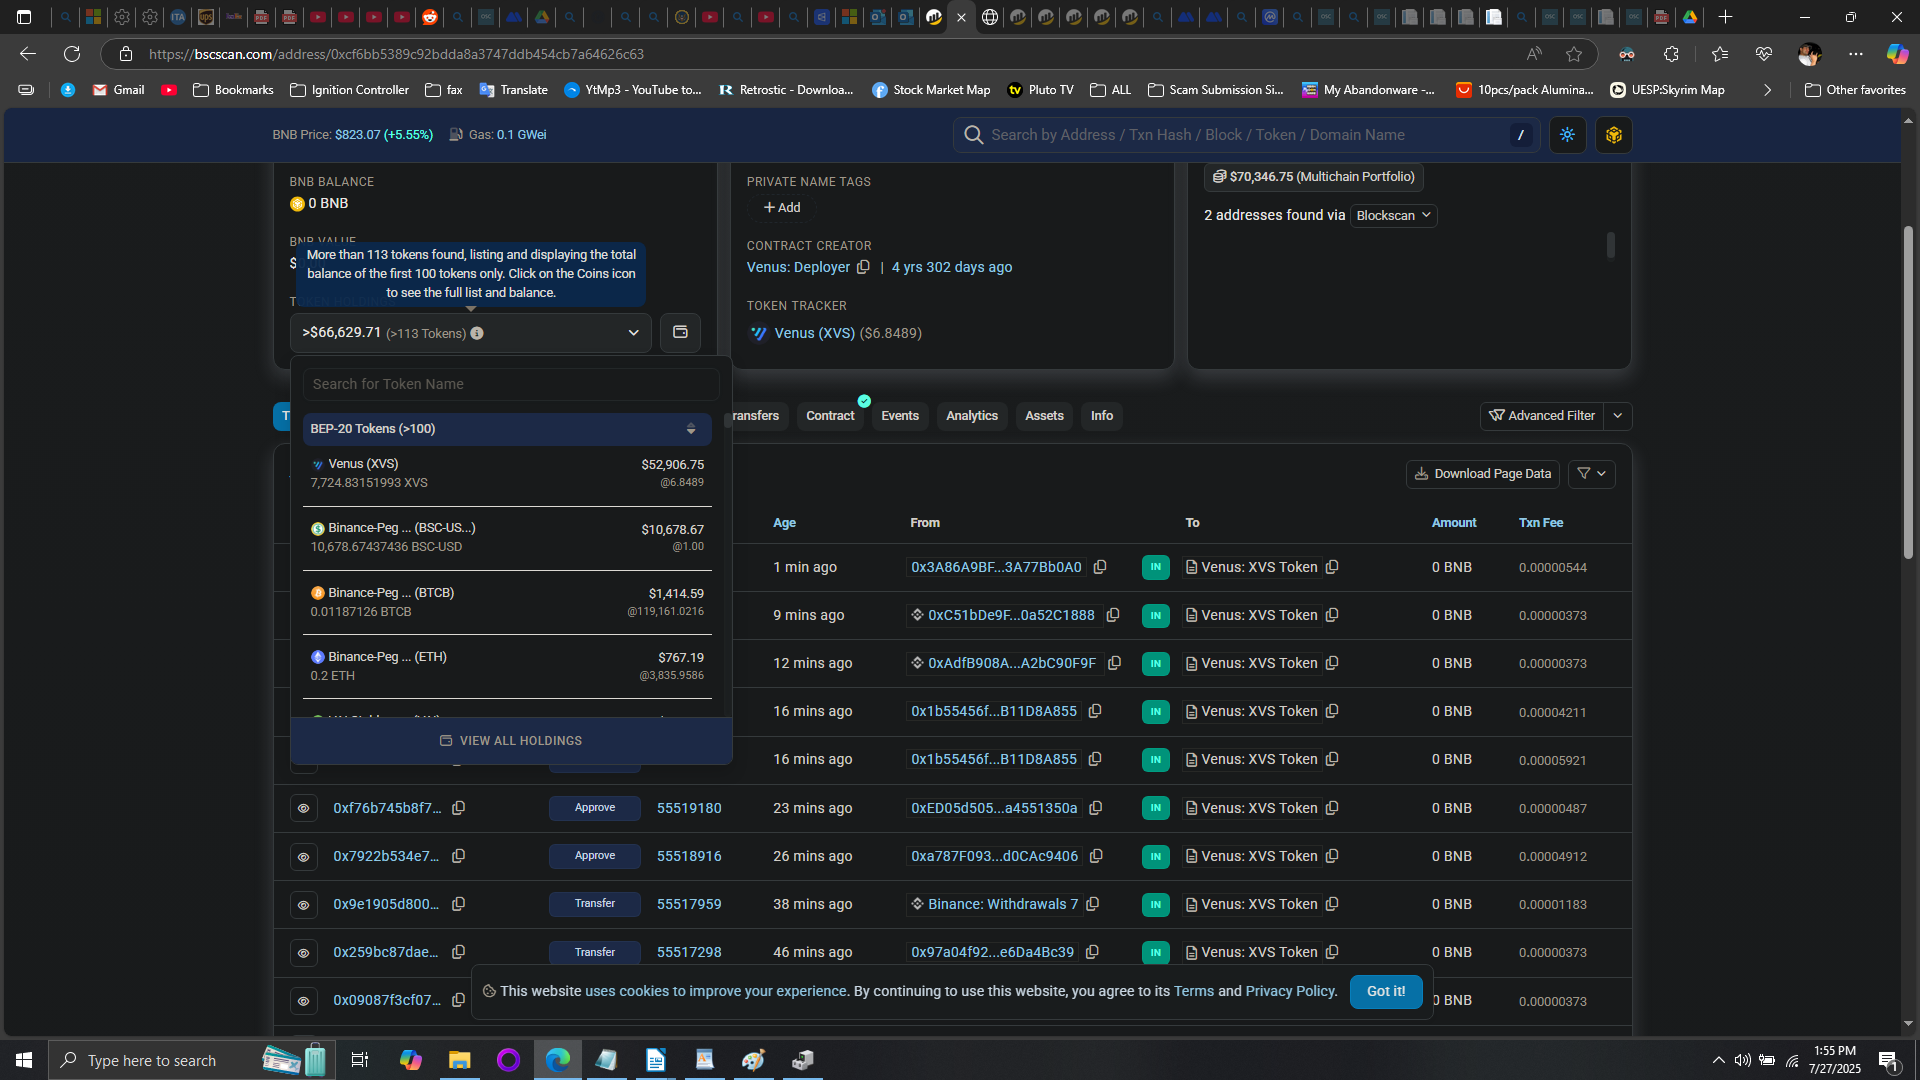The height and width of the screenshot is (1080, 1920).
Task: Switch to the Info tab
Action: [x=1102, y=416]
